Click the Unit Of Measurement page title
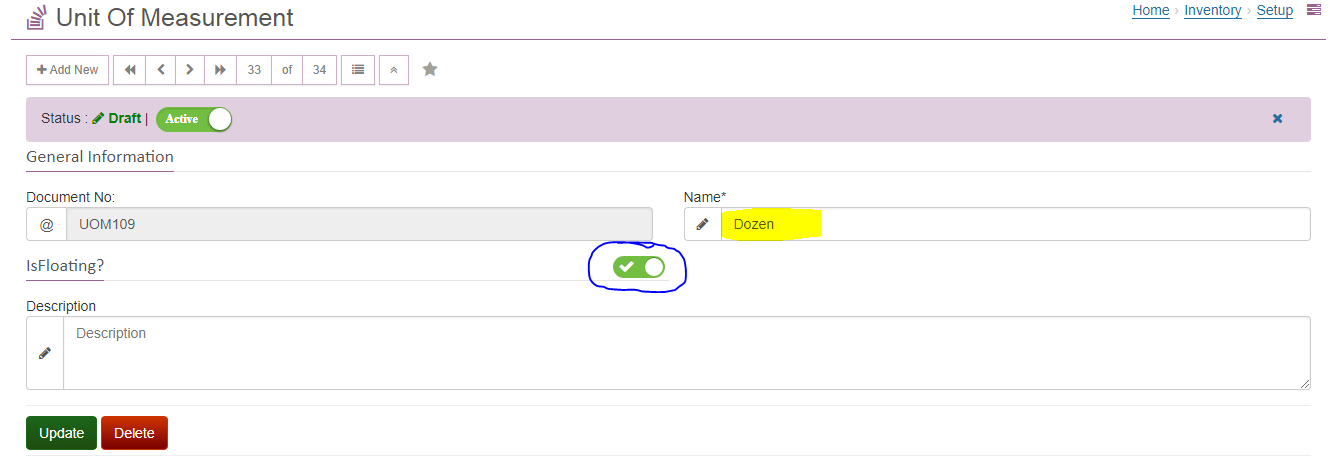 pyautogui.click(x=175, y=17)
